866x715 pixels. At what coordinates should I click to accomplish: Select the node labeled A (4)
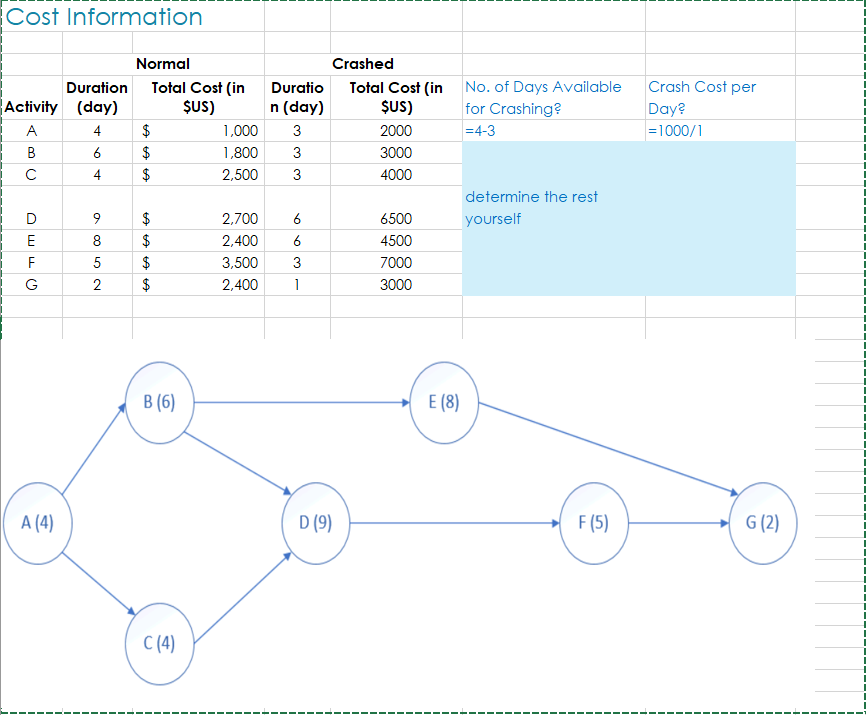tap(37, 523)
